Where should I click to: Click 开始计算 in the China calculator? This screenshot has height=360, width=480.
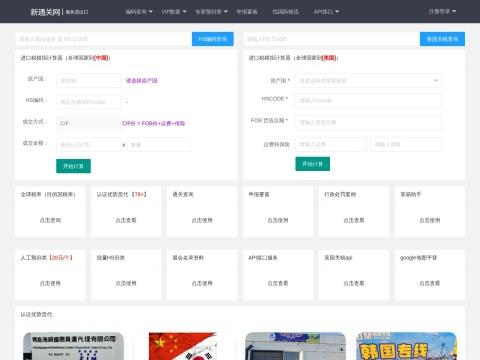pos(73,166)
